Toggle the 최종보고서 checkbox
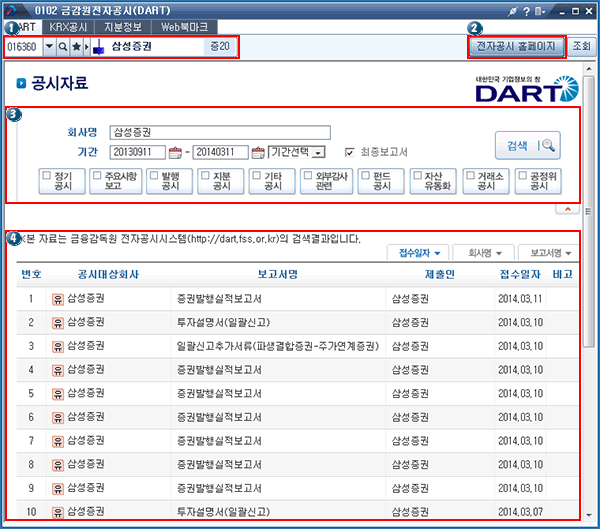Screen dimensions: 600x529 point(349,152)
